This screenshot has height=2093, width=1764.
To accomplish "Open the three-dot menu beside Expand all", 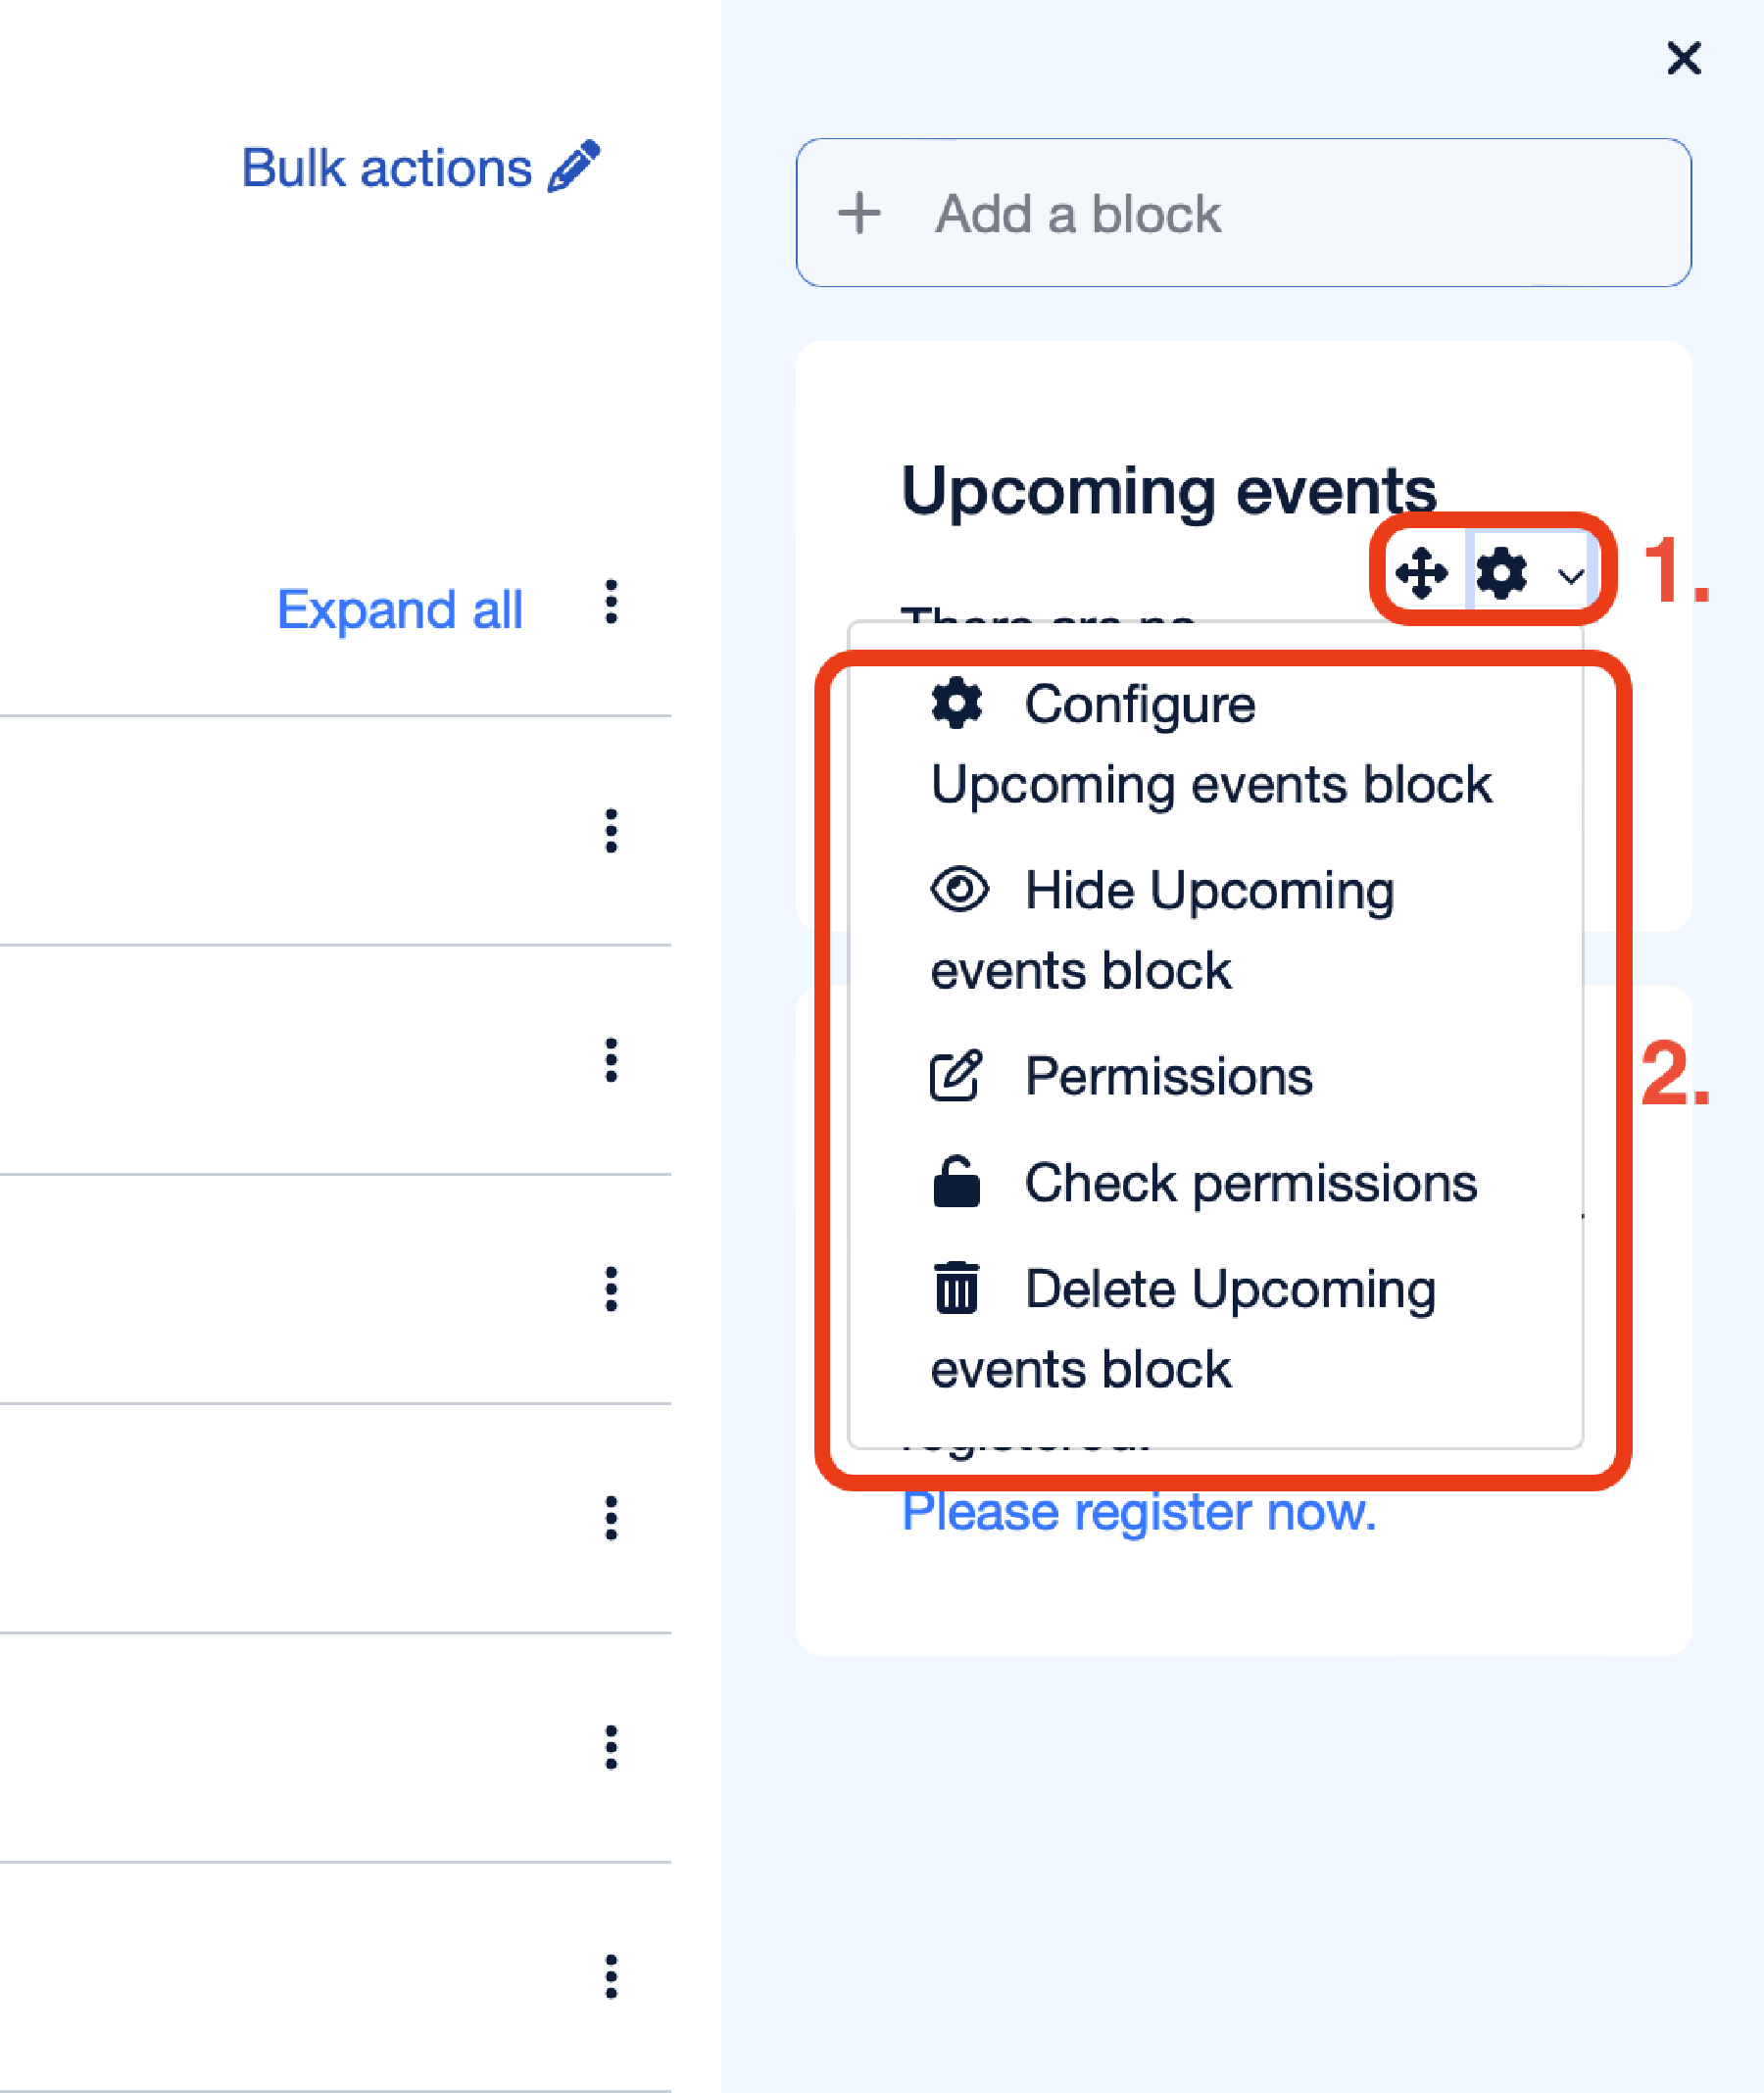I will point(611,602).
